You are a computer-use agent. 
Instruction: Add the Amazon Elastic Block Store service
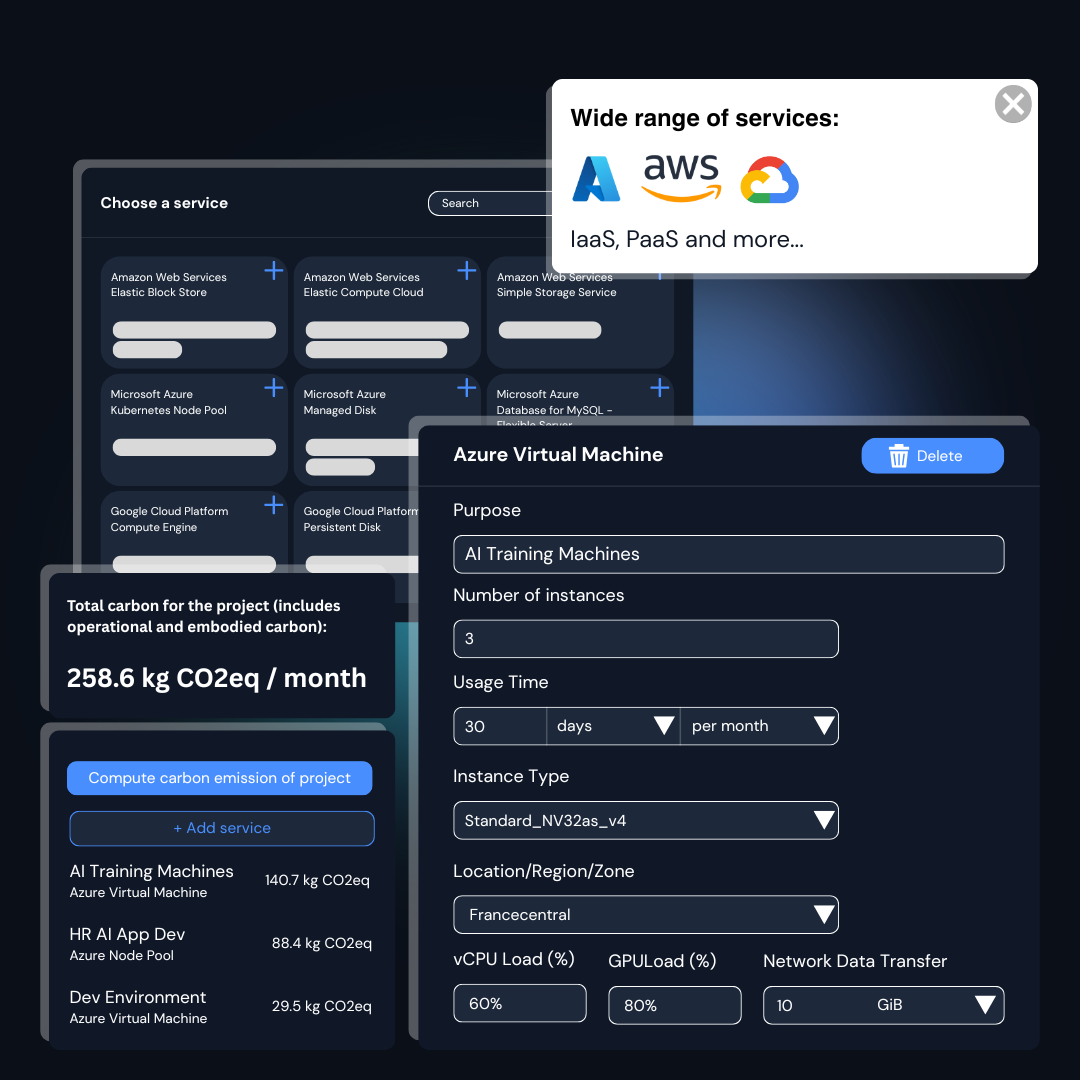273,270
